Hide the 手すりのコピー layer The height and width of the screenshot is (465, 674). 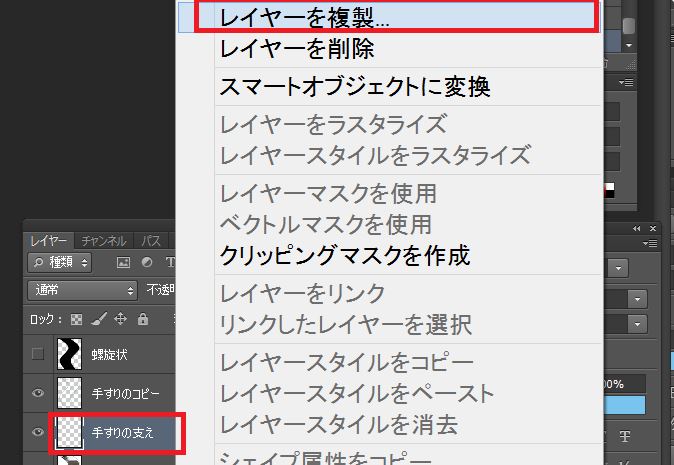pos(38,393)
